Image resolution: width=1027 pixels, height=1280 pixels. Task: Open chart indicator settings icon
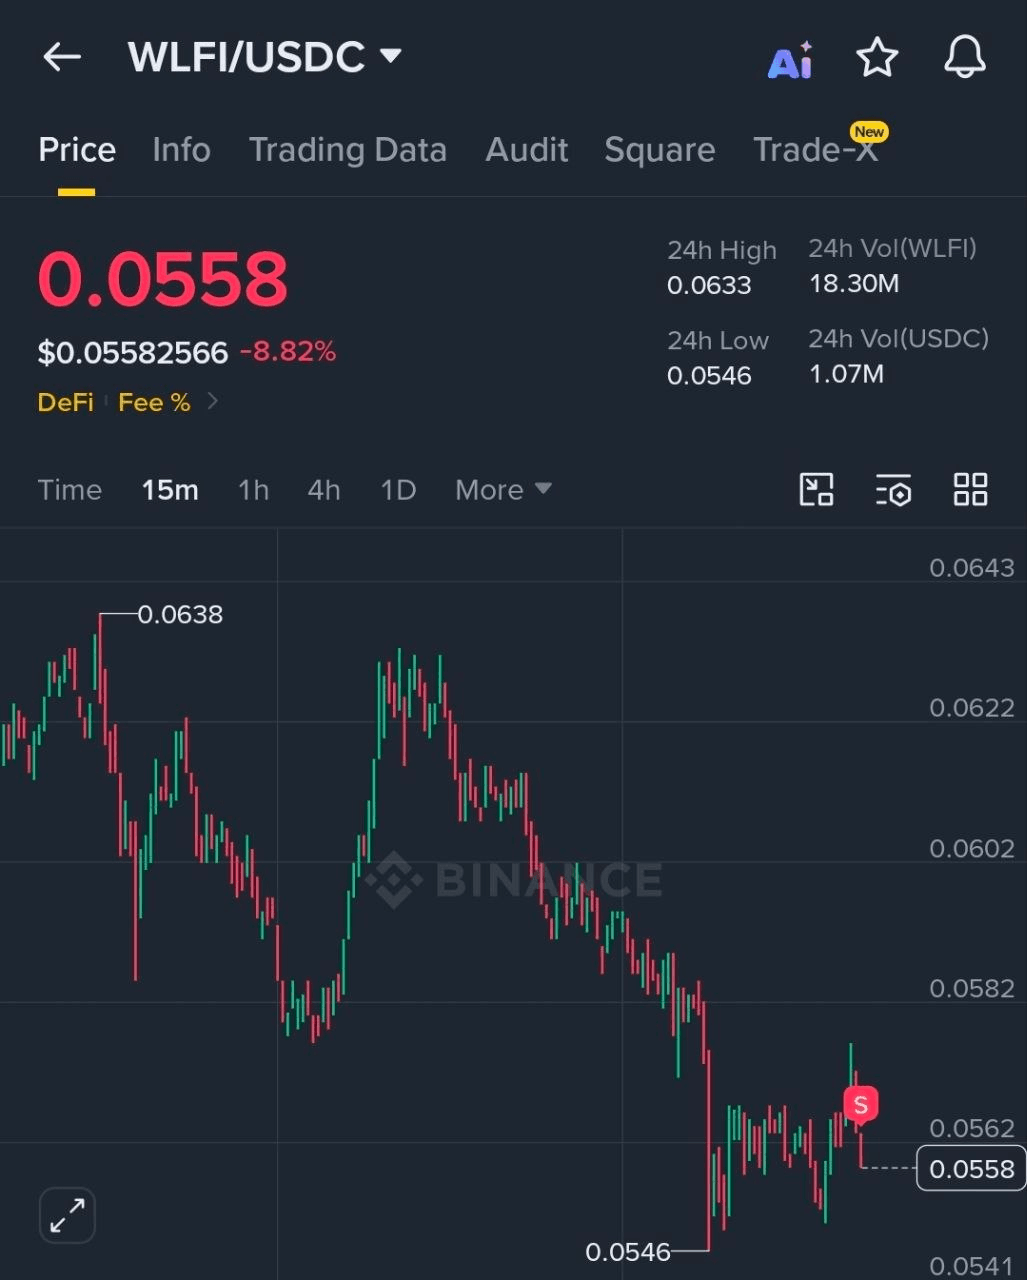click(893, 490)
